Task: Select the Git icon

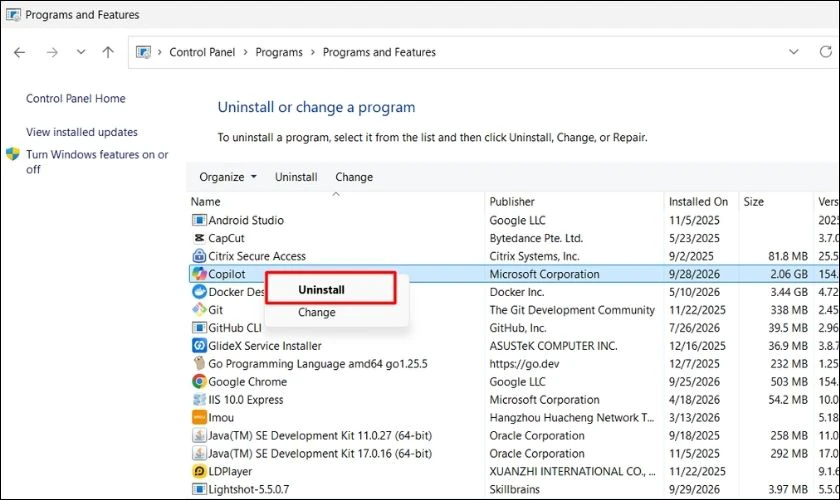Action: 199,310
